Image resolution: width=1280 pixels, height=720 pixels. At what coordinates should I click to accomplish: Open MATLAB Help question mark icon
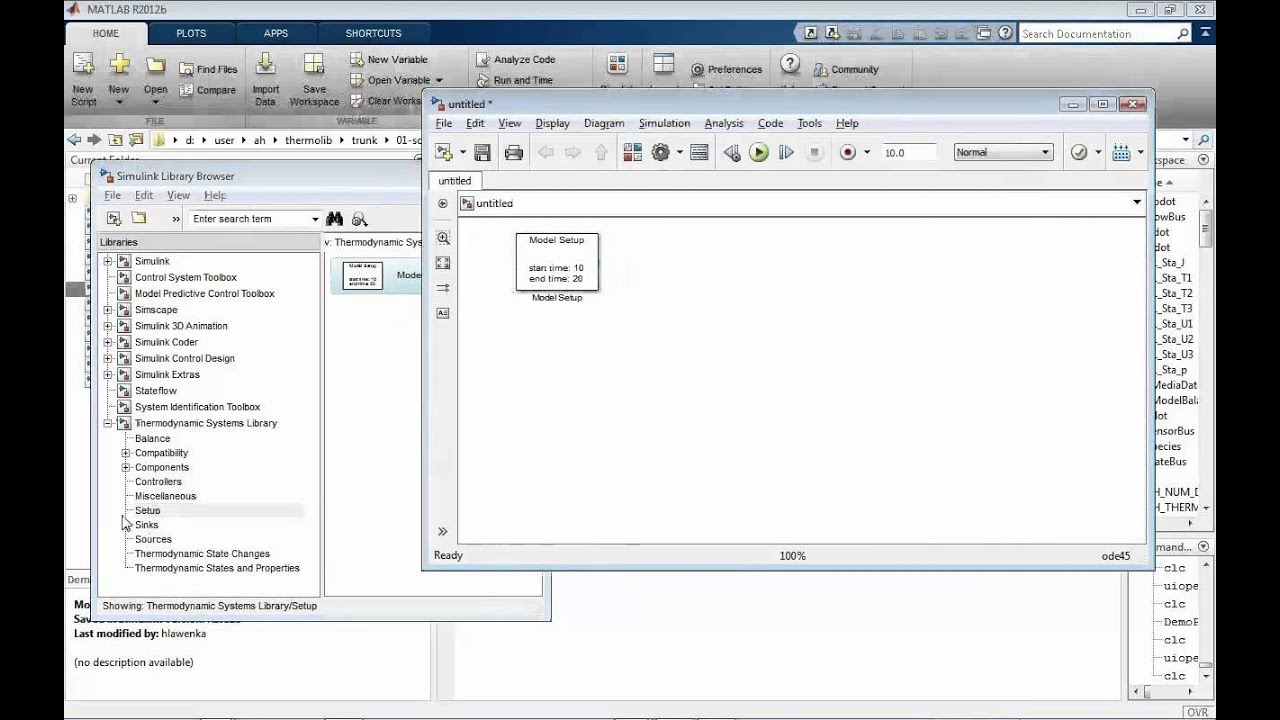click(790, 64)
